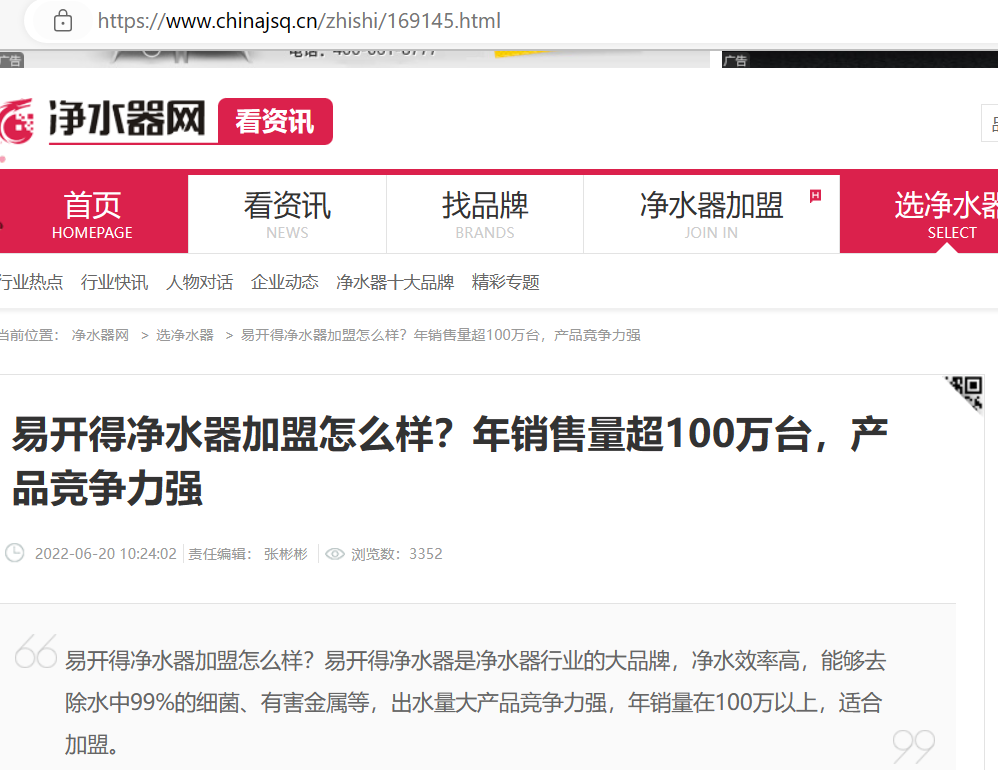Go to 行业快讯 sub-navigation link
This screenshot has height=770, width=998.
point(115,282)
